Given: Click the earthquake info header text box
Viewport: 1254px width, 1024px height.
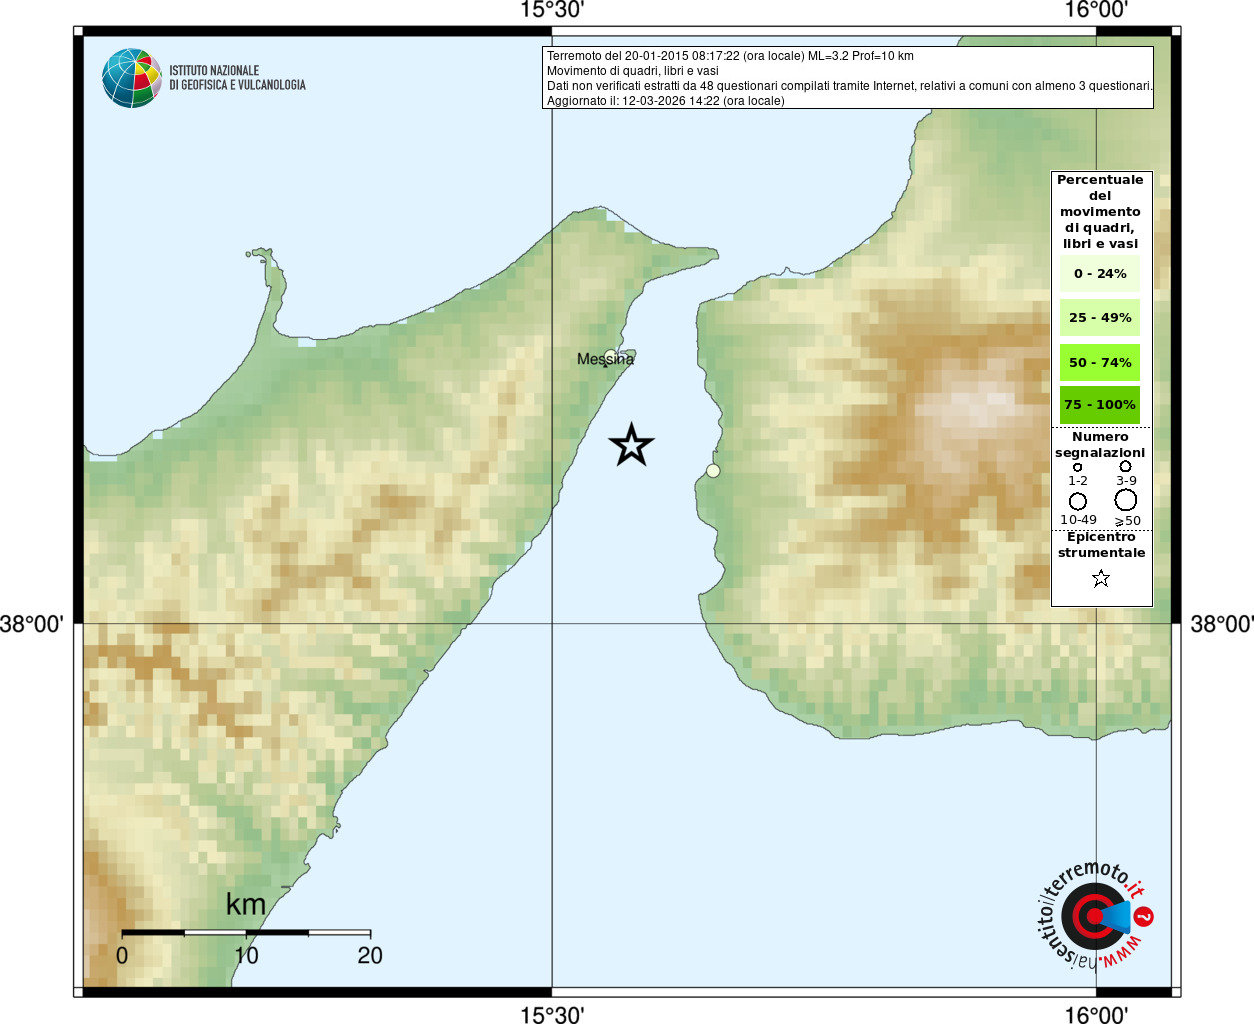Looking at the screenshot, I should pyautogui.click(x=848, y=78).
